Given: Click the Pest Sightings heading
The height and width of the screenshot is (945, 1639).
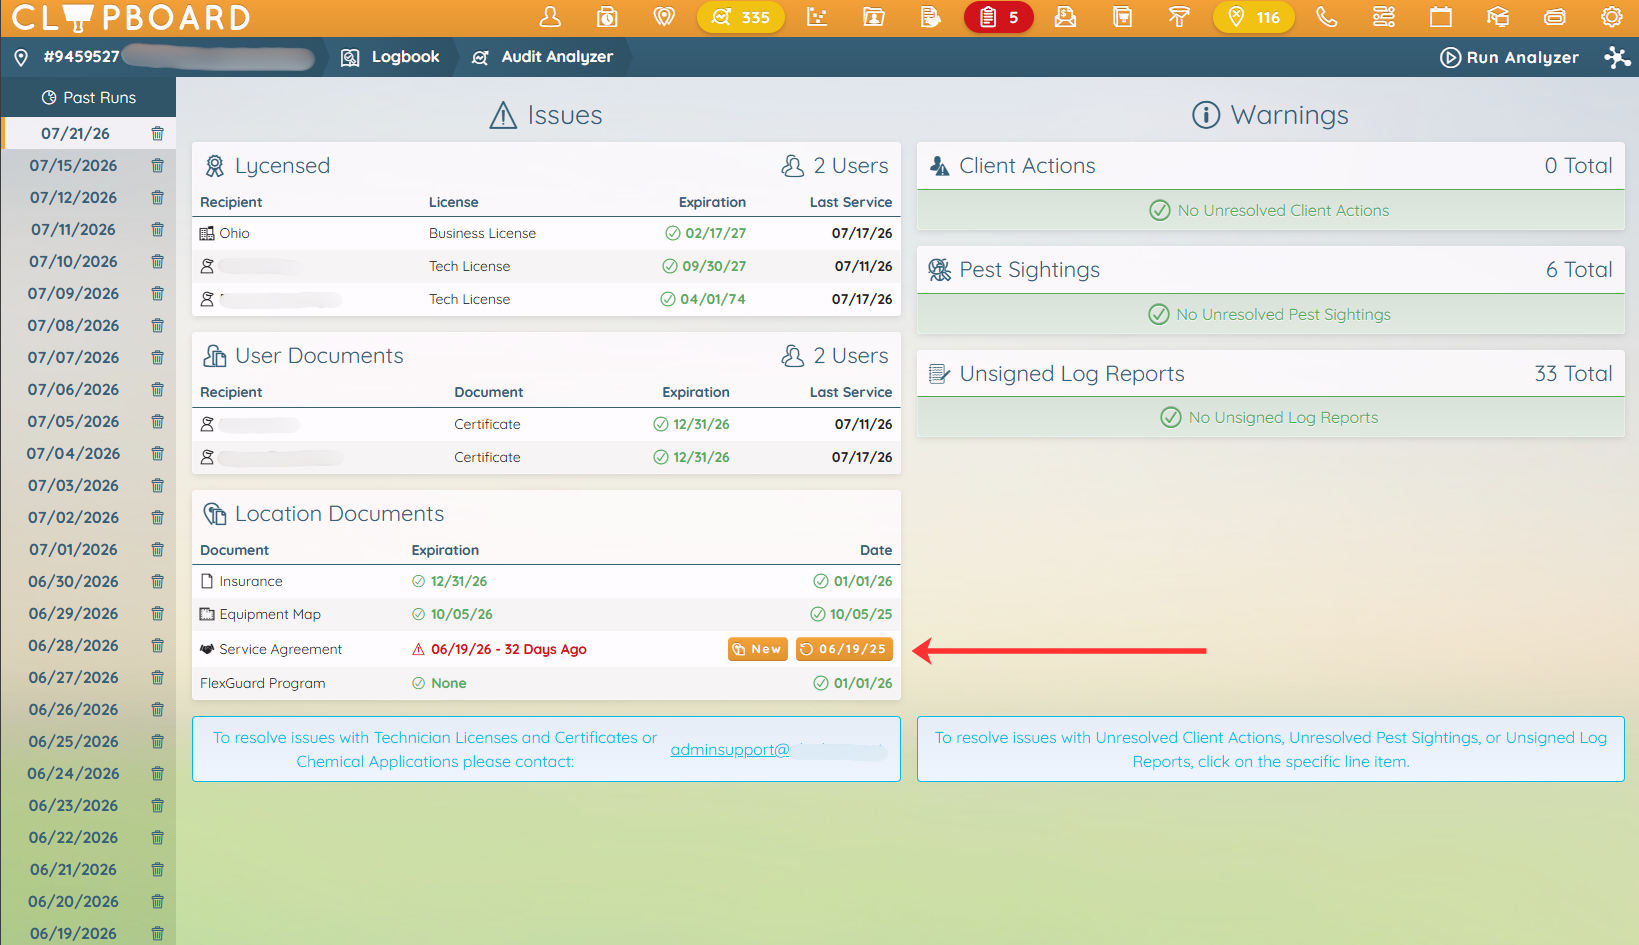Looking at the screenshot, I should click(1029, 270).
